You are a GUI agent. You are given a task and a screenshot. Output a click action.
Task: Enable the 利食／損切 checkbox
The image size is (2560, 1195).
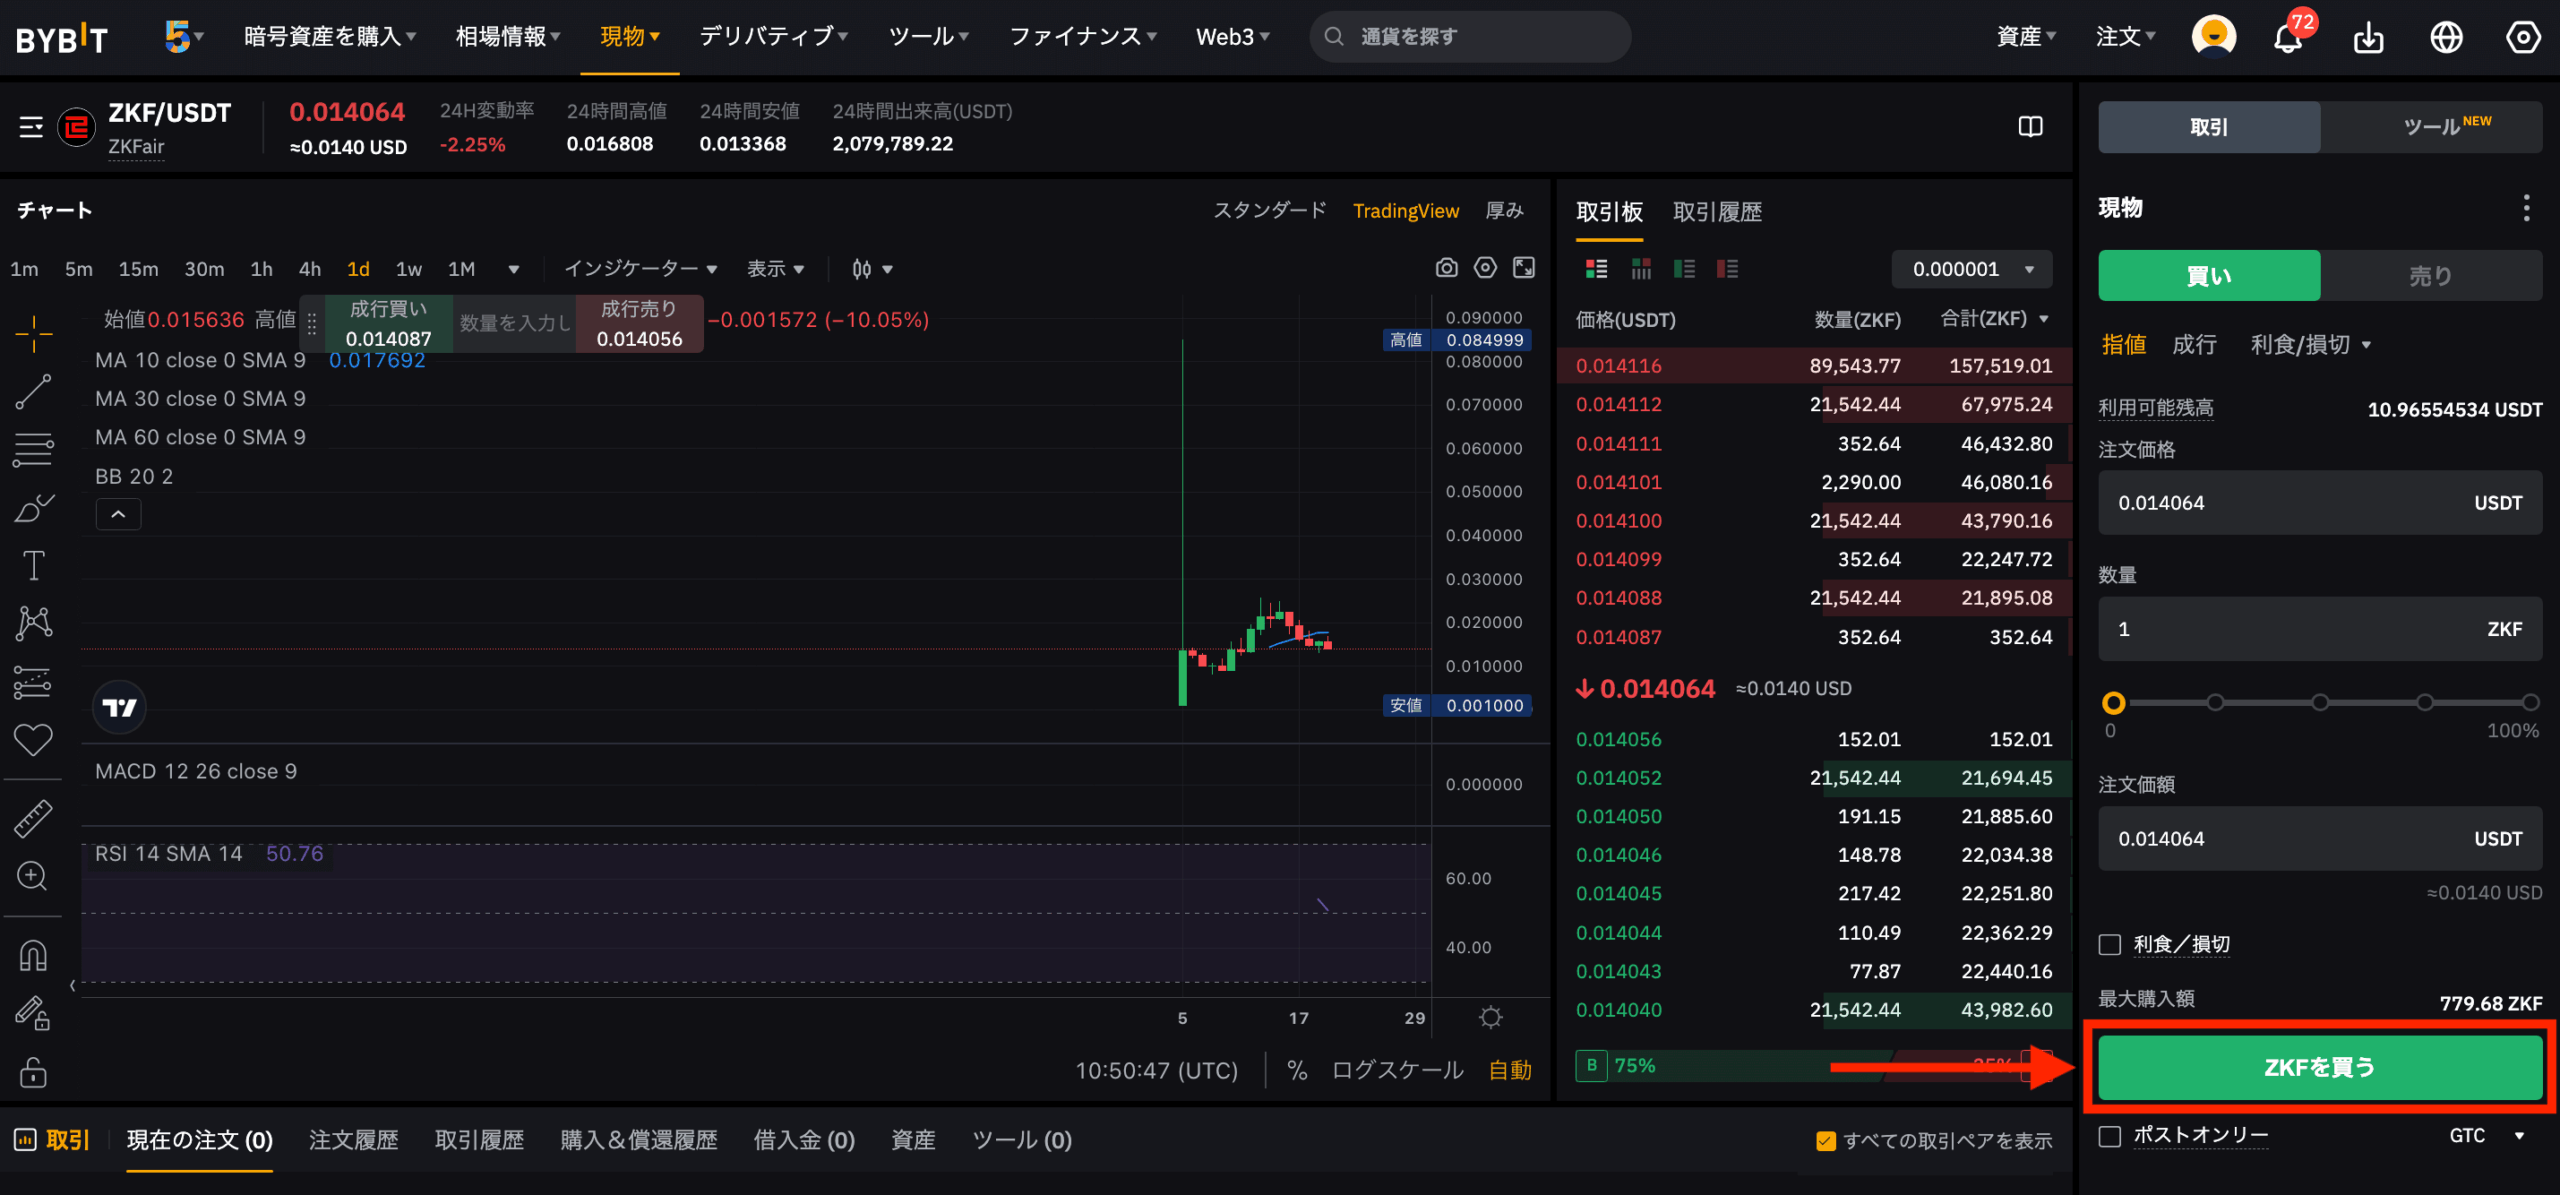point(2110,945)
